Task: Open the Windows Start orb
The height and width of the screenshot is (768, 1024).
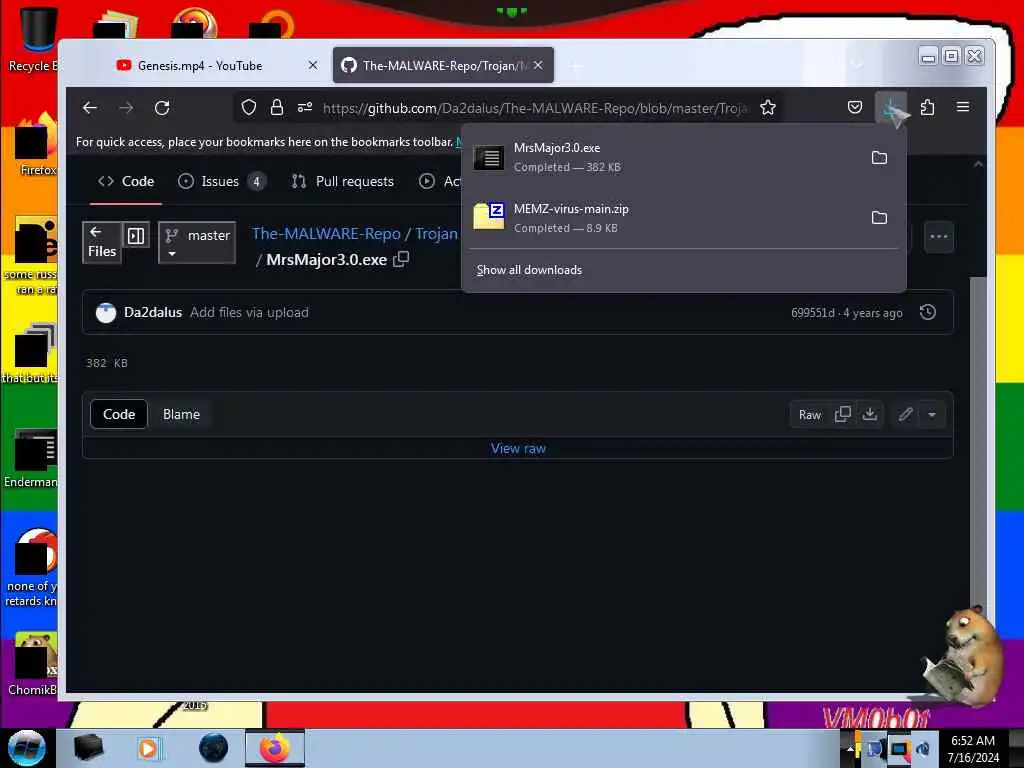Action: tap(27, 748)
